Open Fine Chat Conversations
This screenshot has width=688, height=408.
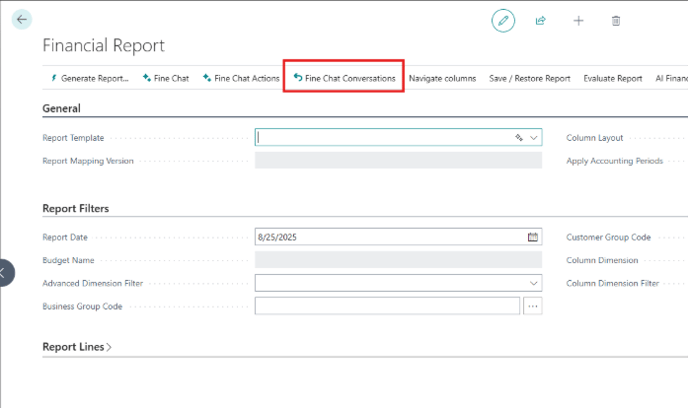[344, 78]
